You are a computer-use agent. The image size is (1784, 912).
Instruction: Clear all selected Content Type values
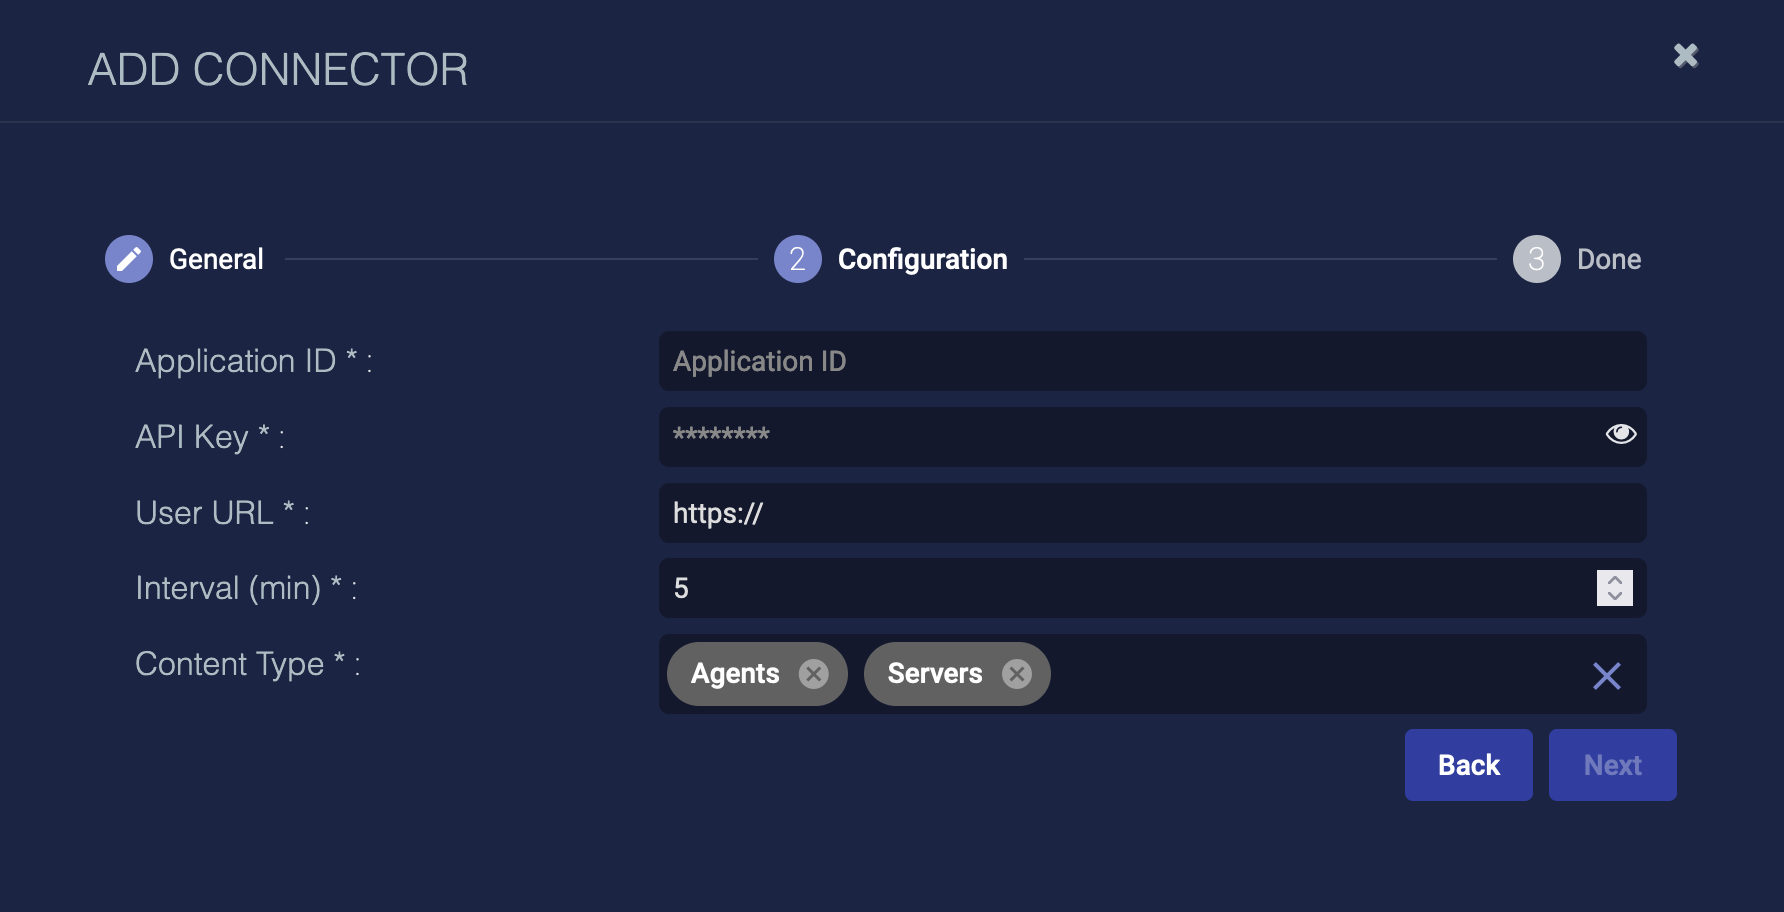tap(1606, 676)
